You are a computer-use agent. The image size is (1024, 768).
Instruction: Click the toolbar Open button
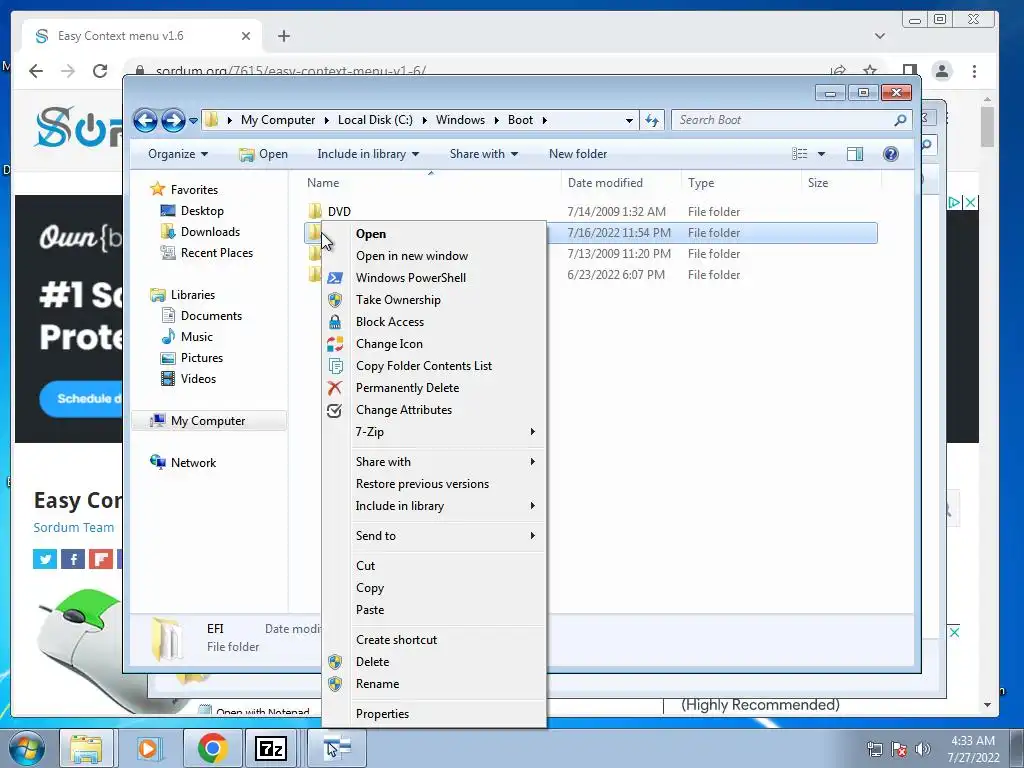pyautogui.click(x=263, y=154)
